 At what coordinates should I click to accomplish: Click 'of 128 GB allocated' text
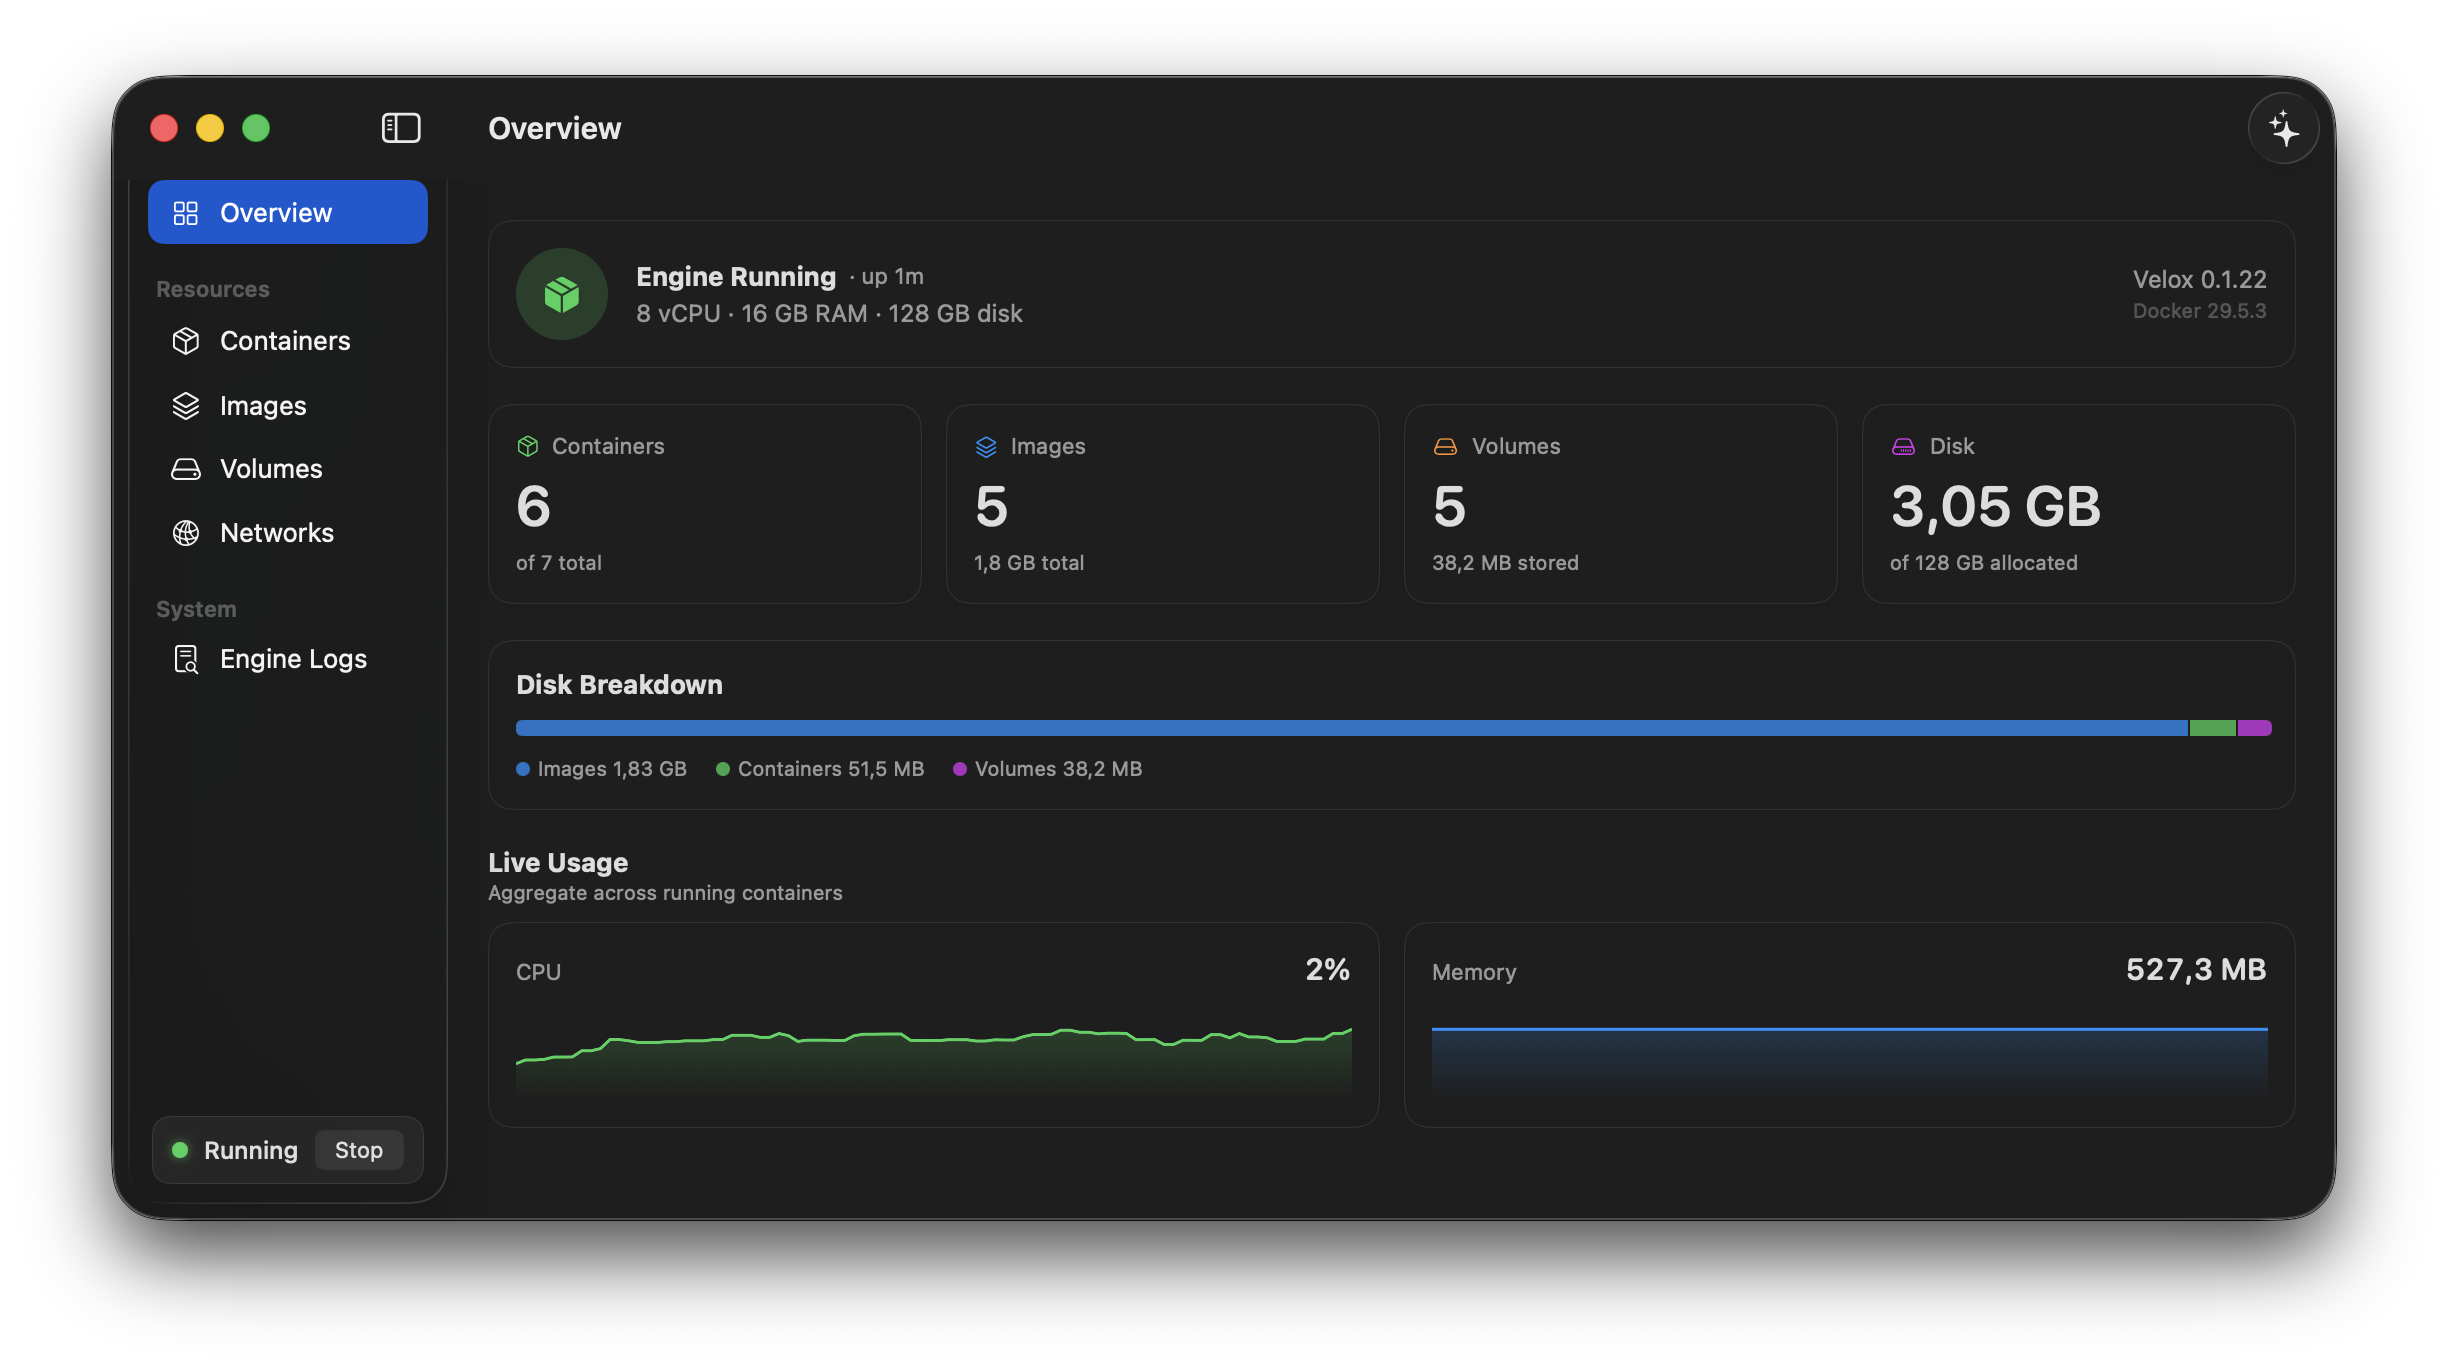[1984, 563]
